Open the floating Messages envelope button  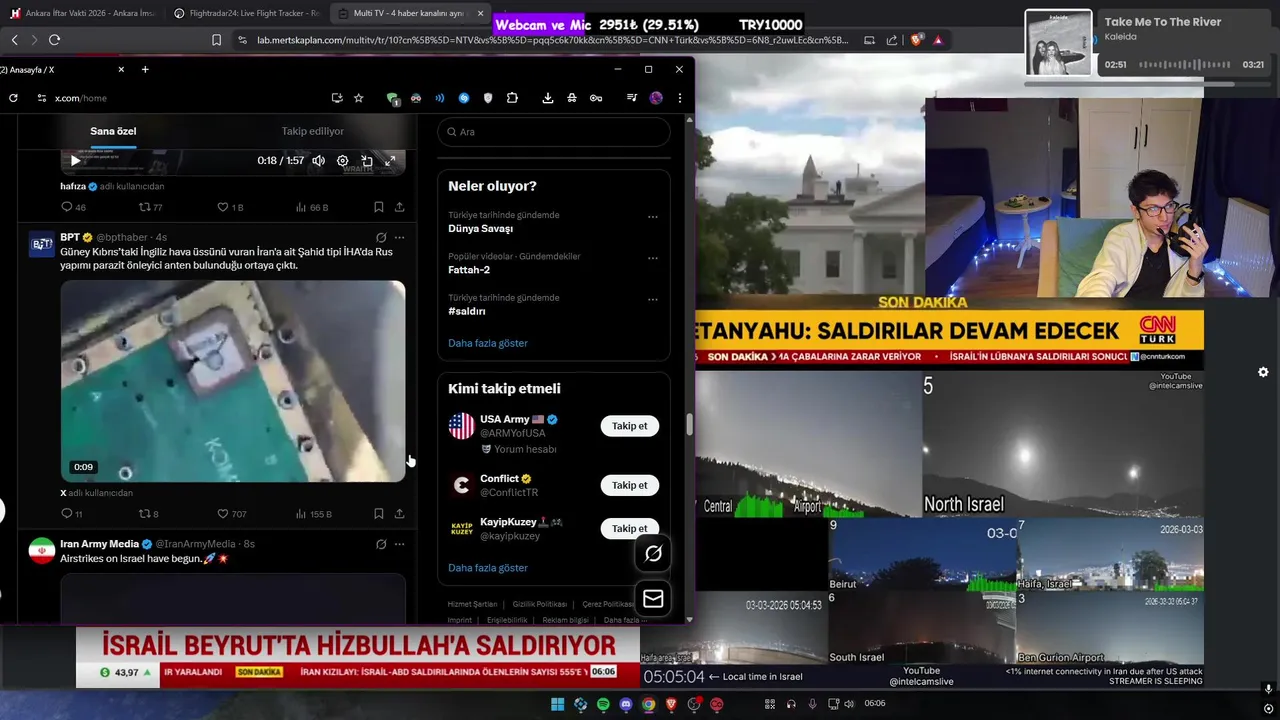[x=653, y=598]
